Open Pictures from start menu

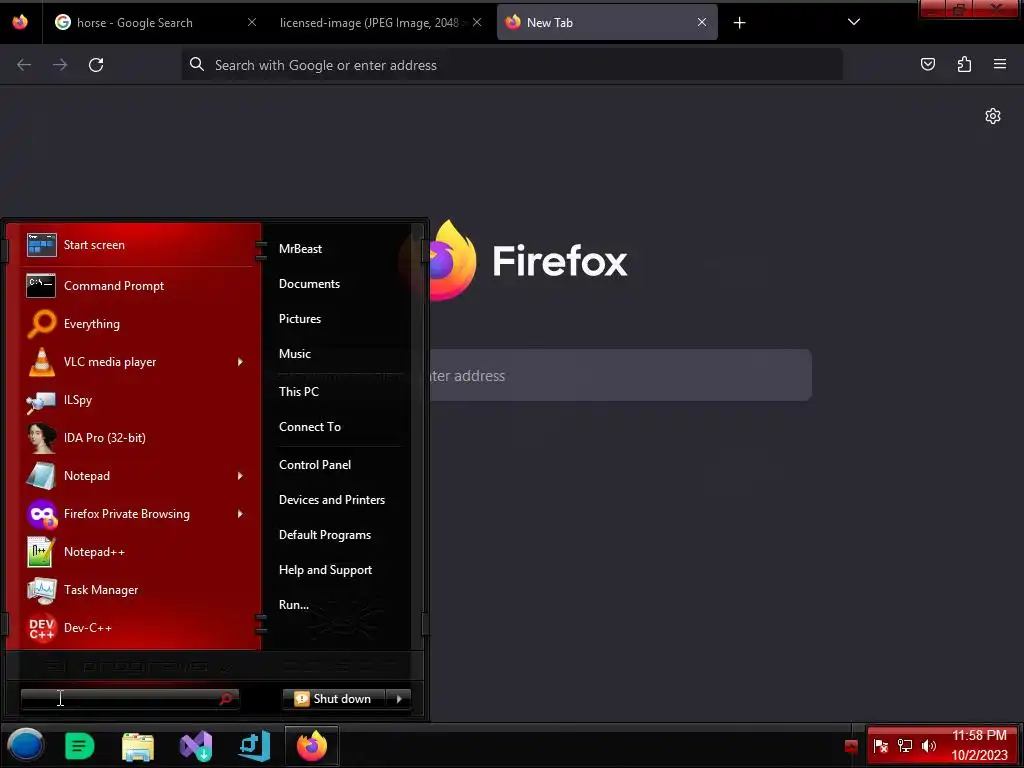(x=300, y=319)
